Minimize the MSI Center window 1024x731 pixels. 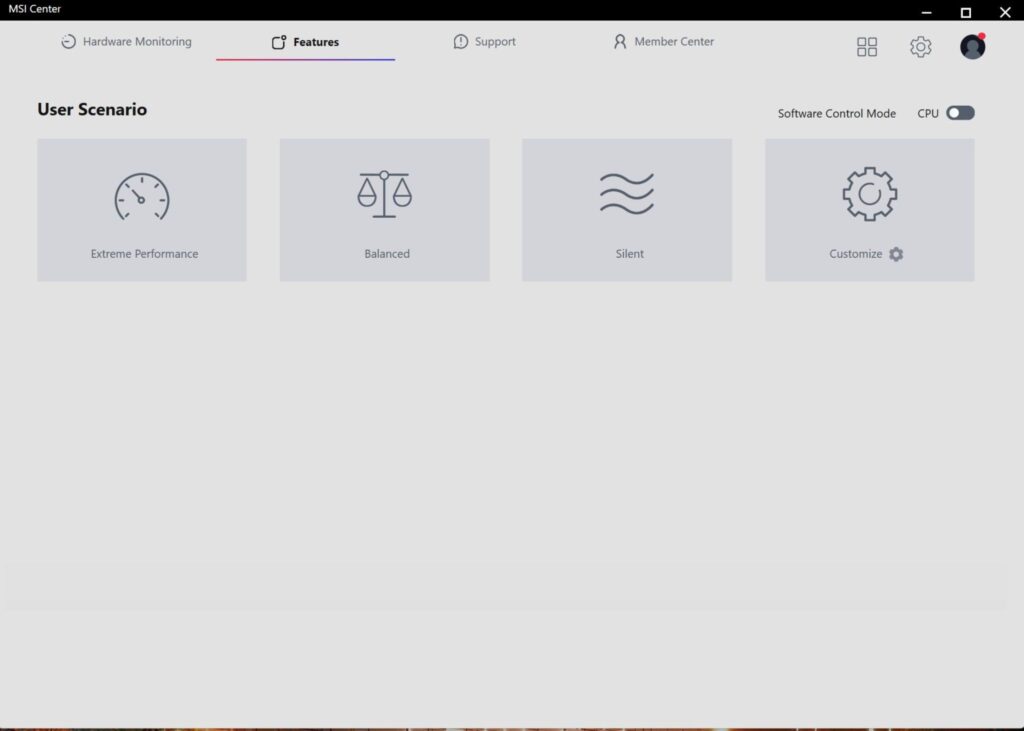(926, 12)
